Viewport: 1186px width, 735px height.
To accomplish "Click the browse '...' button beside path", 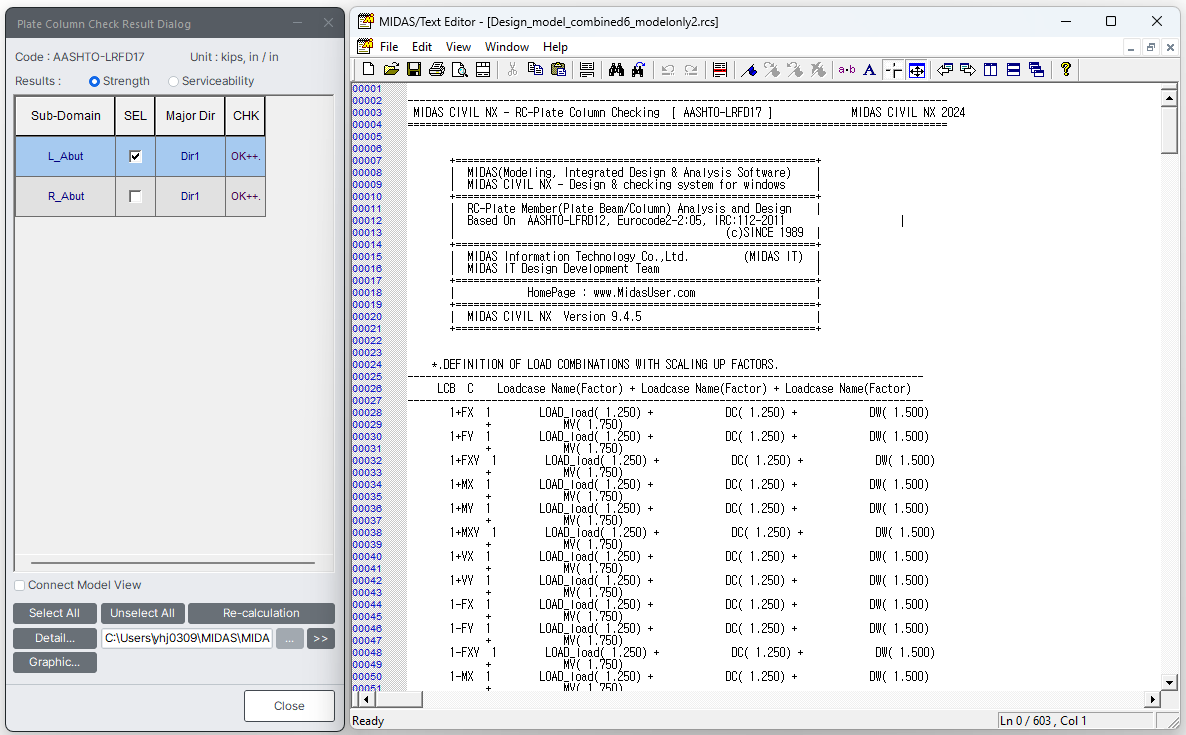I will (x=289, y=639).
